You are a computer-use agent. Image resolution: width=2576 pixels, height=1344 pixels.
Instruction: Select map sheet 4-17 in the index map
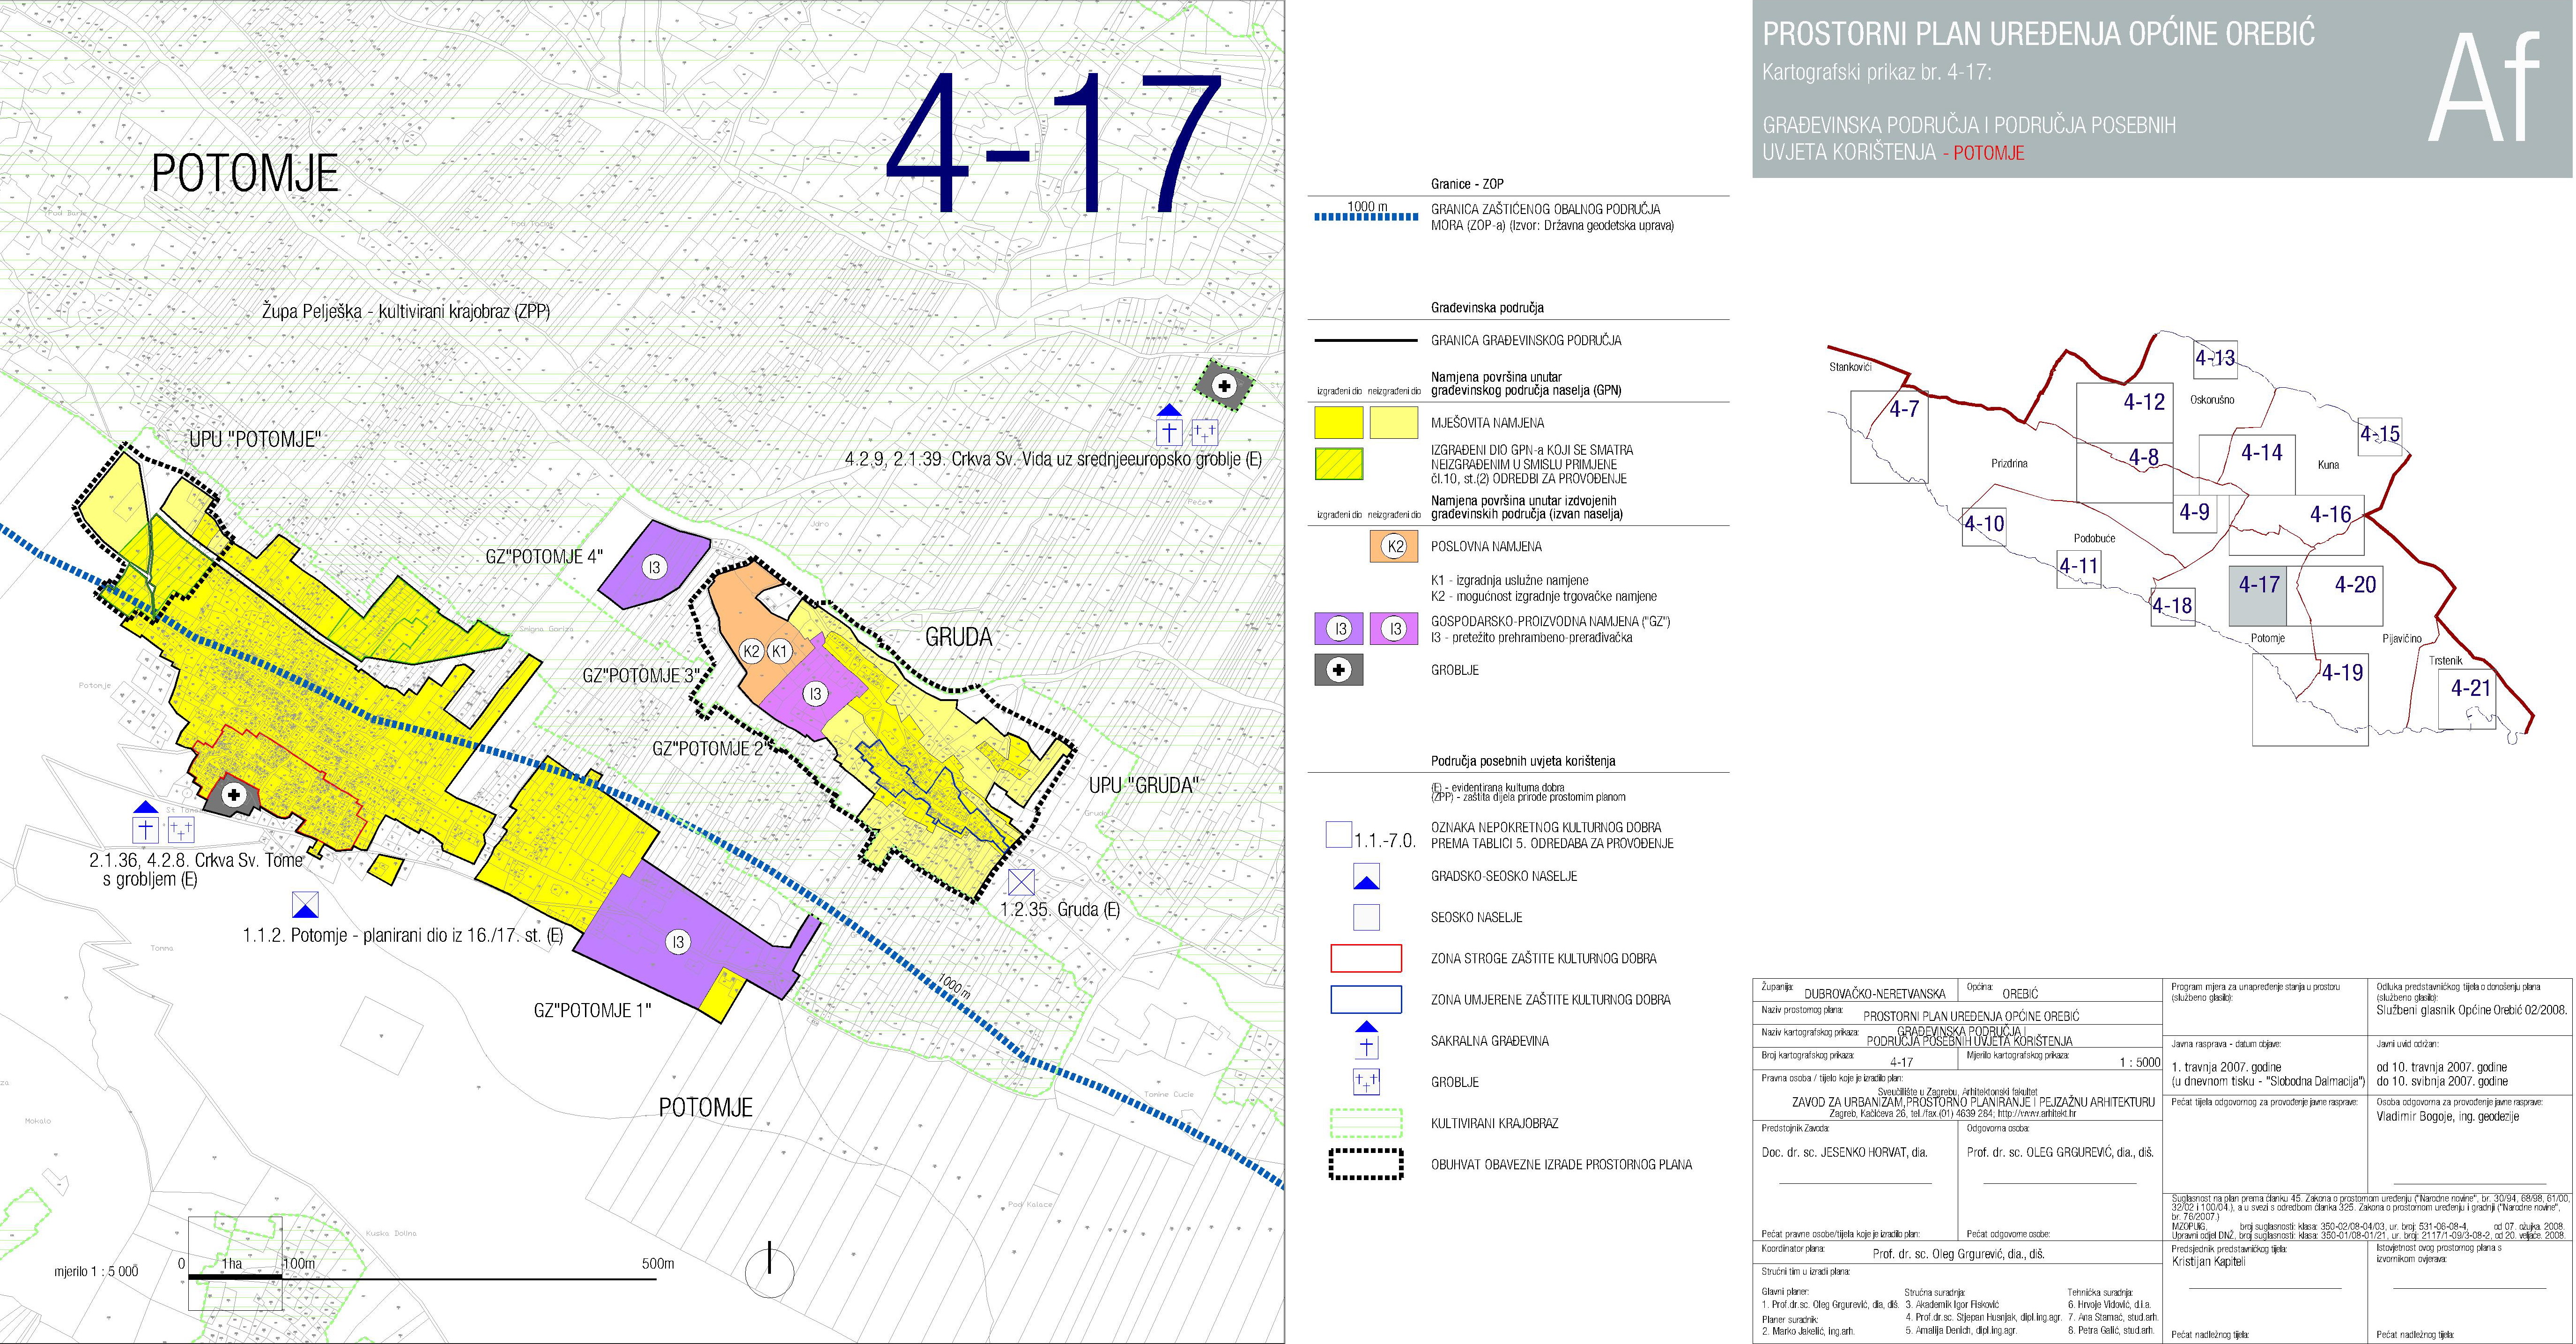coord(2258,596)
